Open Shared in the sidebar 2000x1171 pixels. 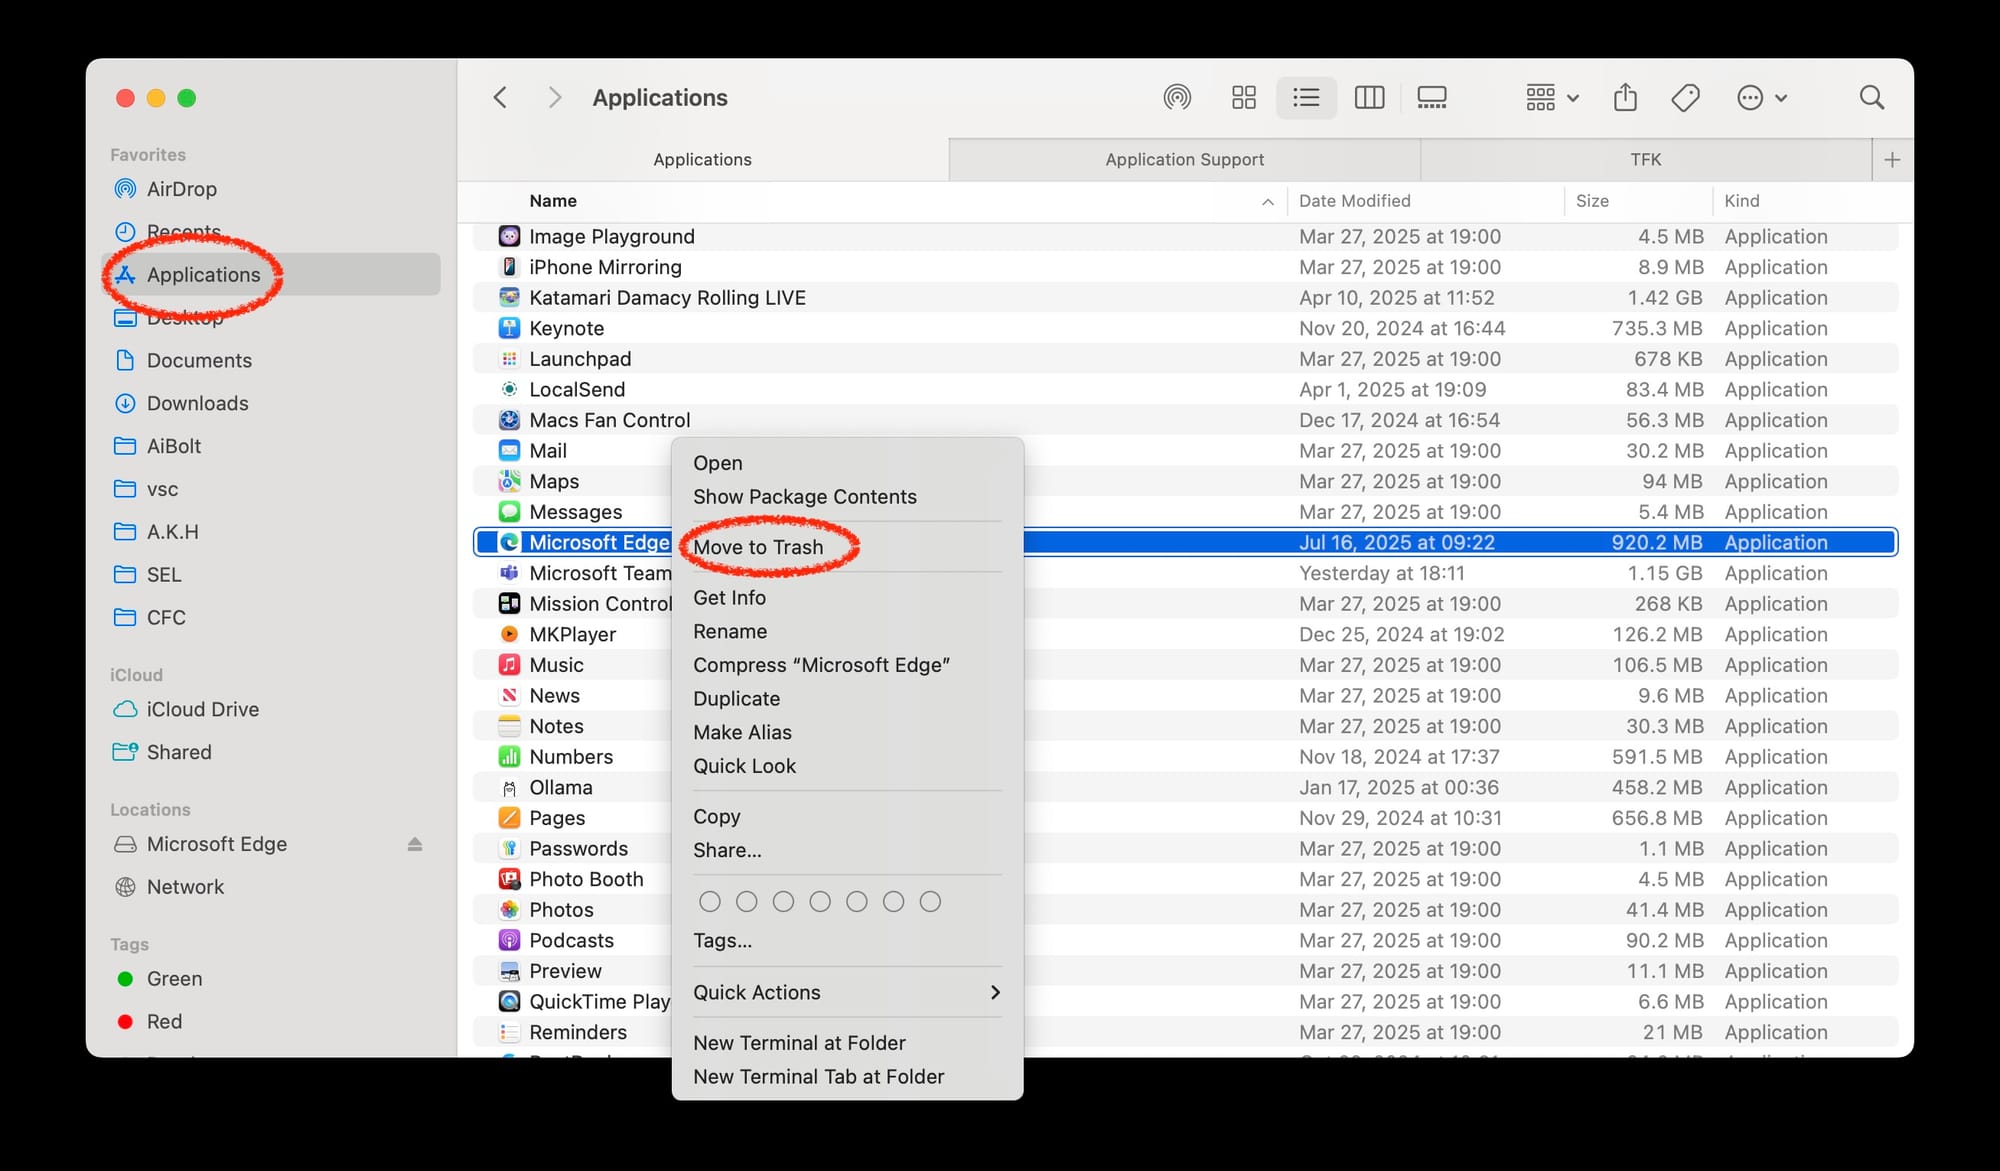179,753
